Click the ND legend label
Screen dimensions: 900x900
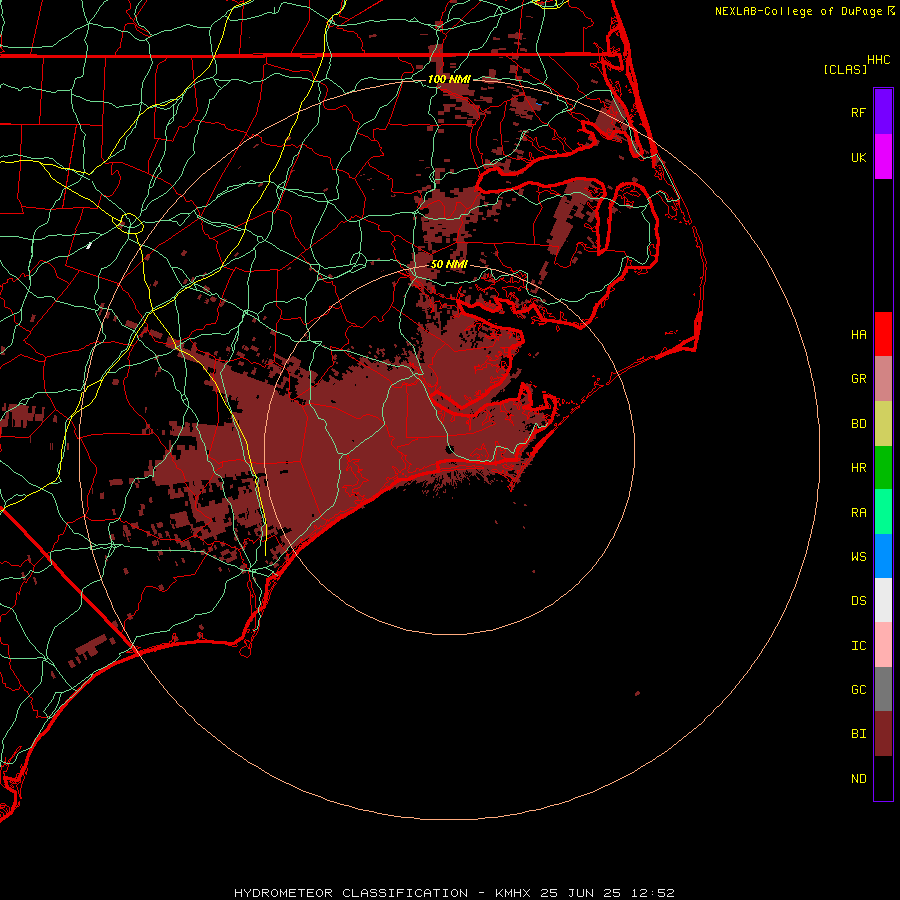point(859,779)
